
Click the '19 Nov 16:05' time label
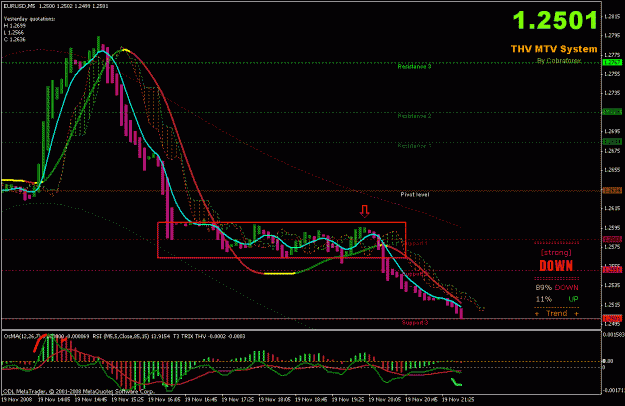[x=164, y=399]
